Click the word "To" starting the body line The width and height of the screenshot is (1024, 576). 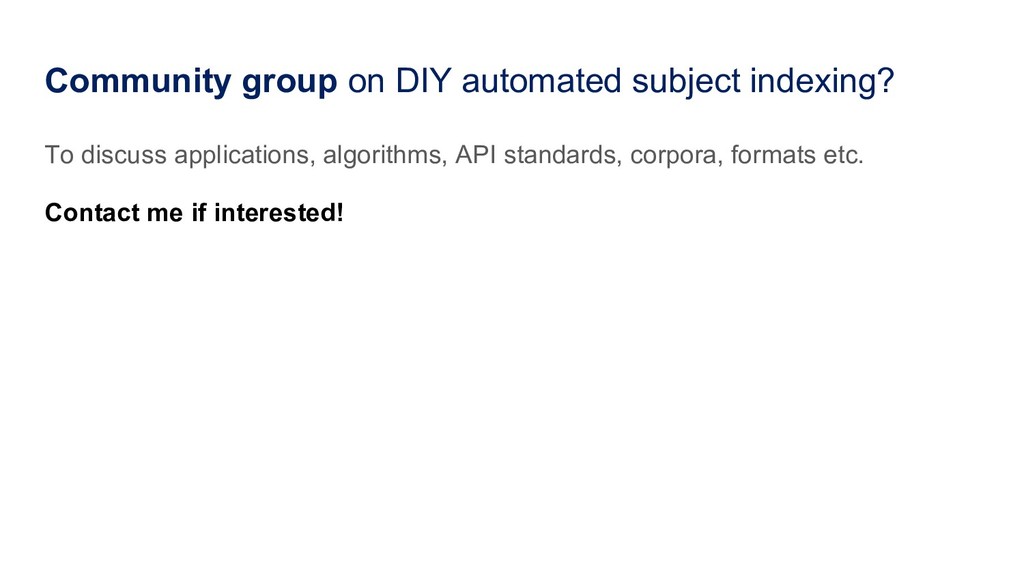58,156
